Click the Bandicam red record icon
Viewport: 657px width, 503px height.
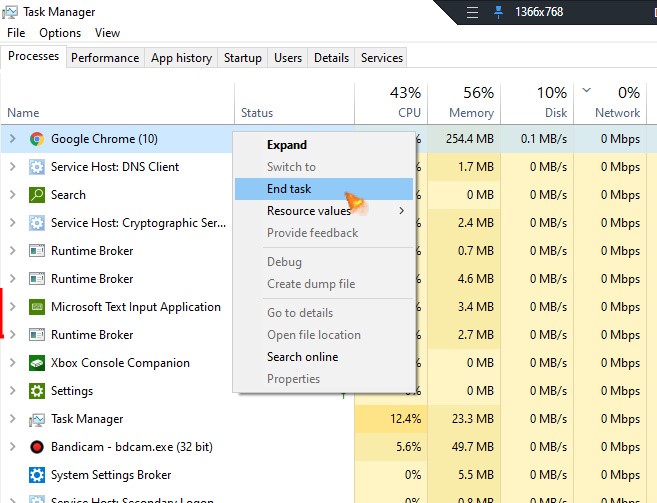[x=37, y=447]
